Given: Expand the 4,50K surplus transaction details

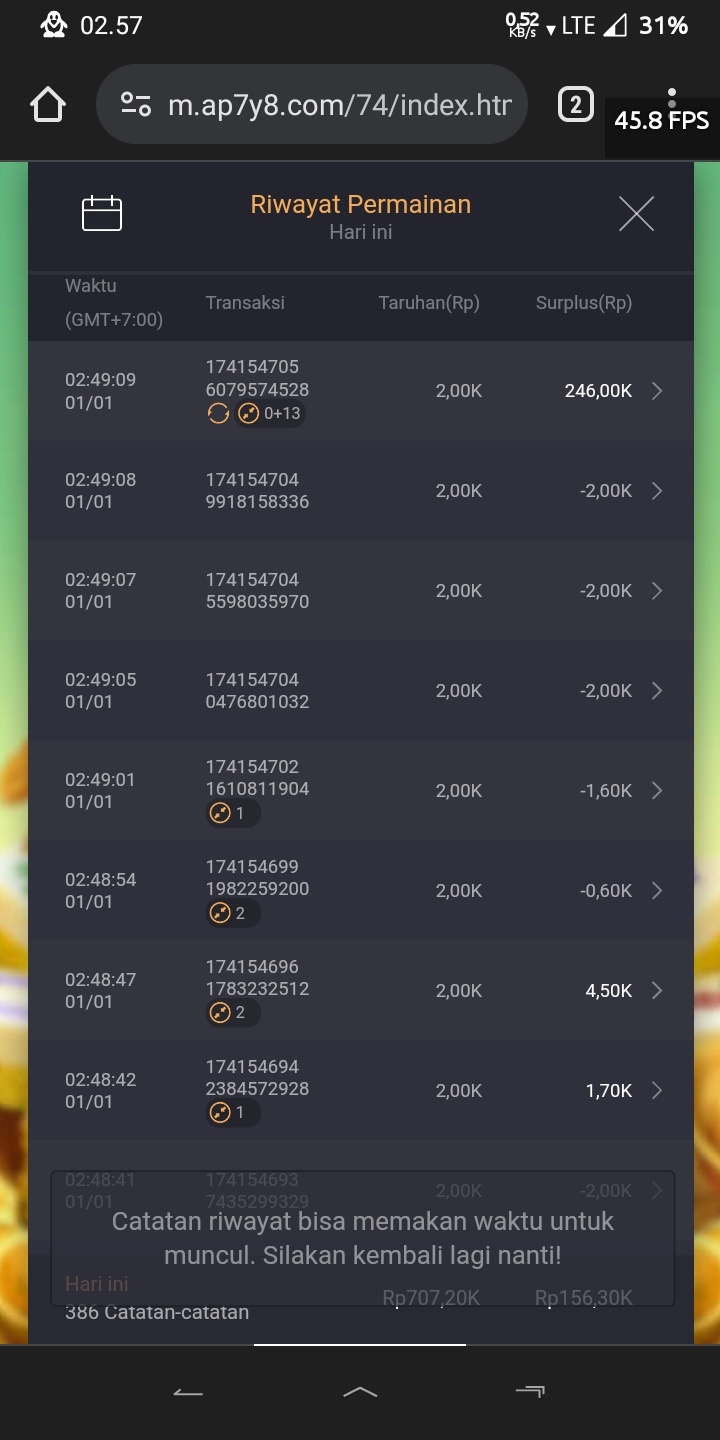Looking at the screenshot, I should [x=657, y=991].
